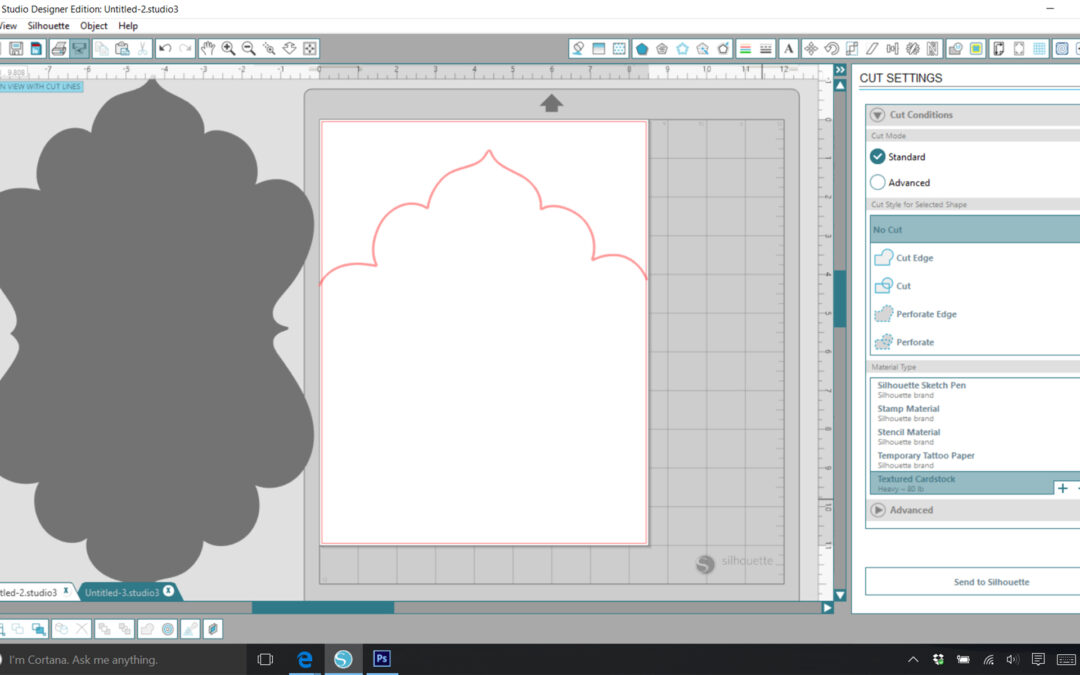This screenshot has width=1080, height=675.
Task: Open the Fill Color pentagon icon
Action: (x=640, y=48)
